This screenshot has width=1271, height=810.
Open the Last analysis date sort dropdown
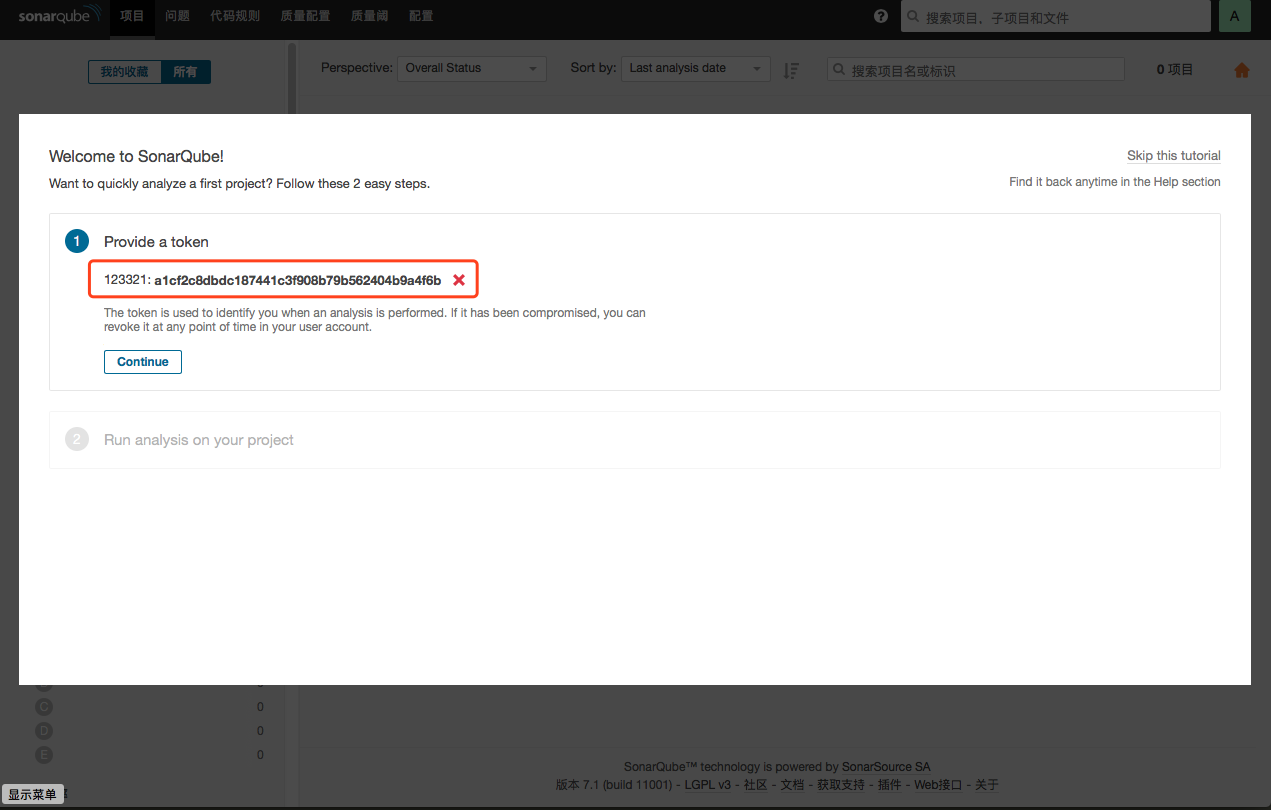[696, 68]
